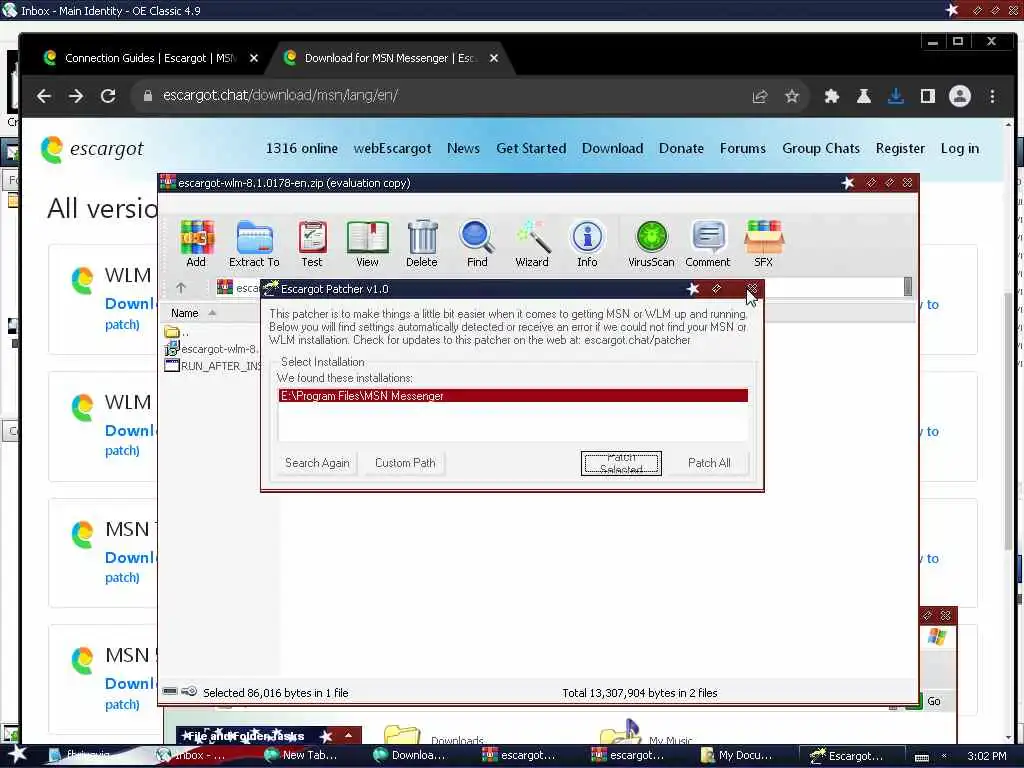Select E:\Program Files\MSN Messenger installation

[x=513, y=396]
